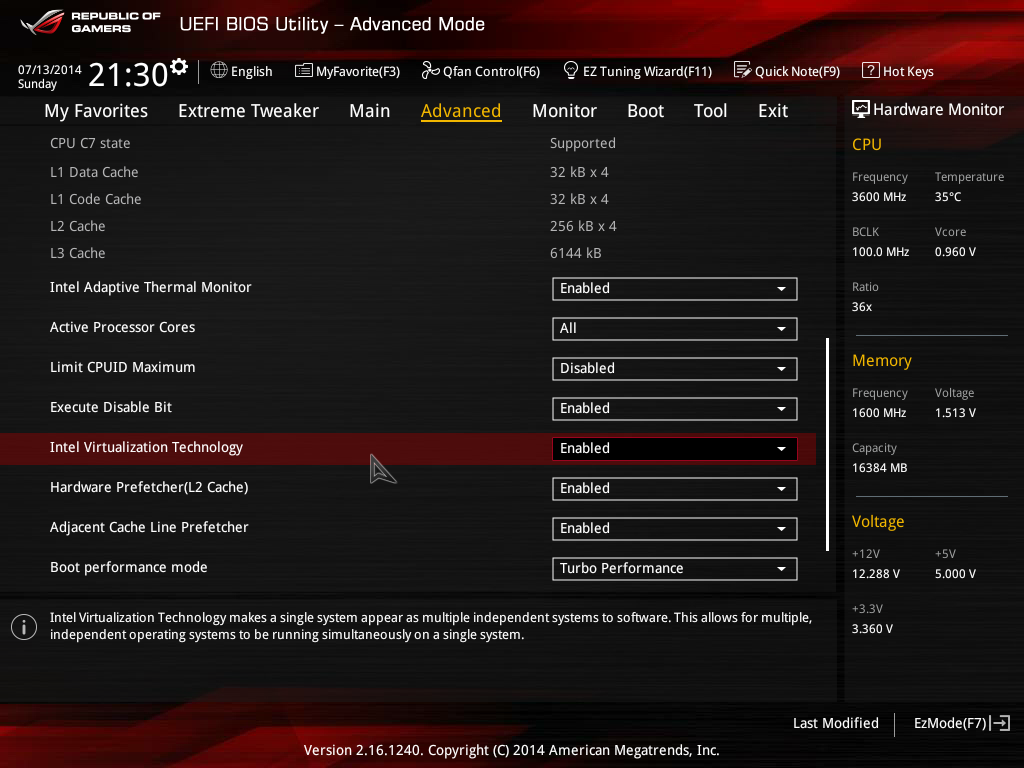Change Limit CPUID Maximum setting
1024x768 pixels.
tap(674, 369)
